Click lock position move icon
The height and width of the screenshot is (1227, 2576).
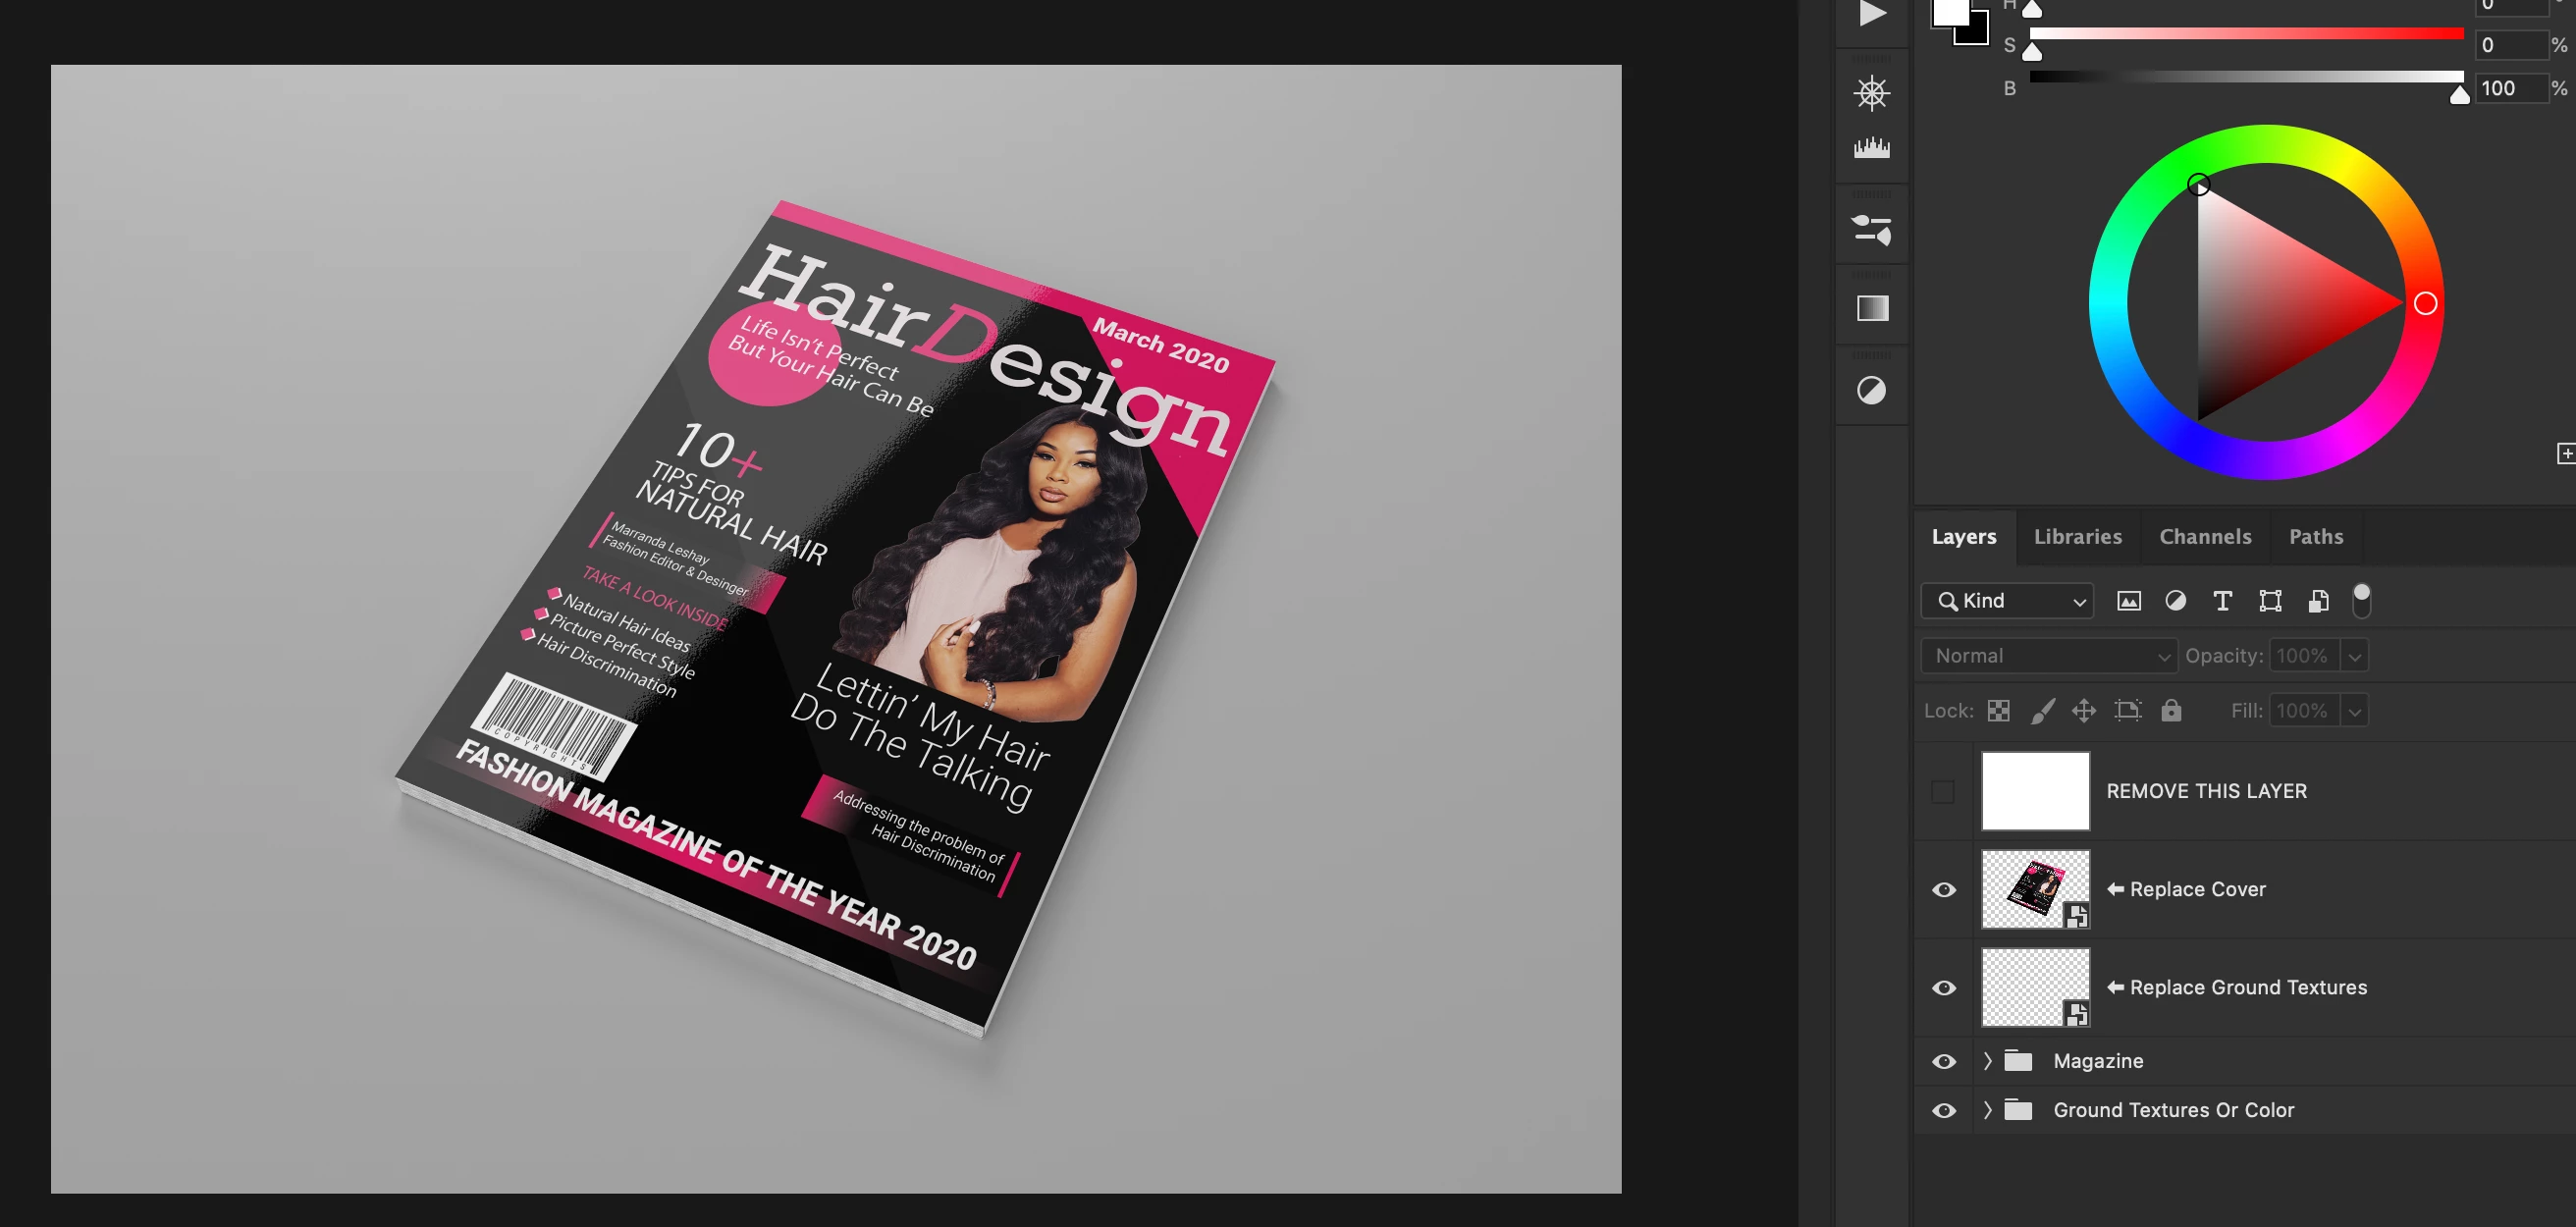click(2083, 711)
